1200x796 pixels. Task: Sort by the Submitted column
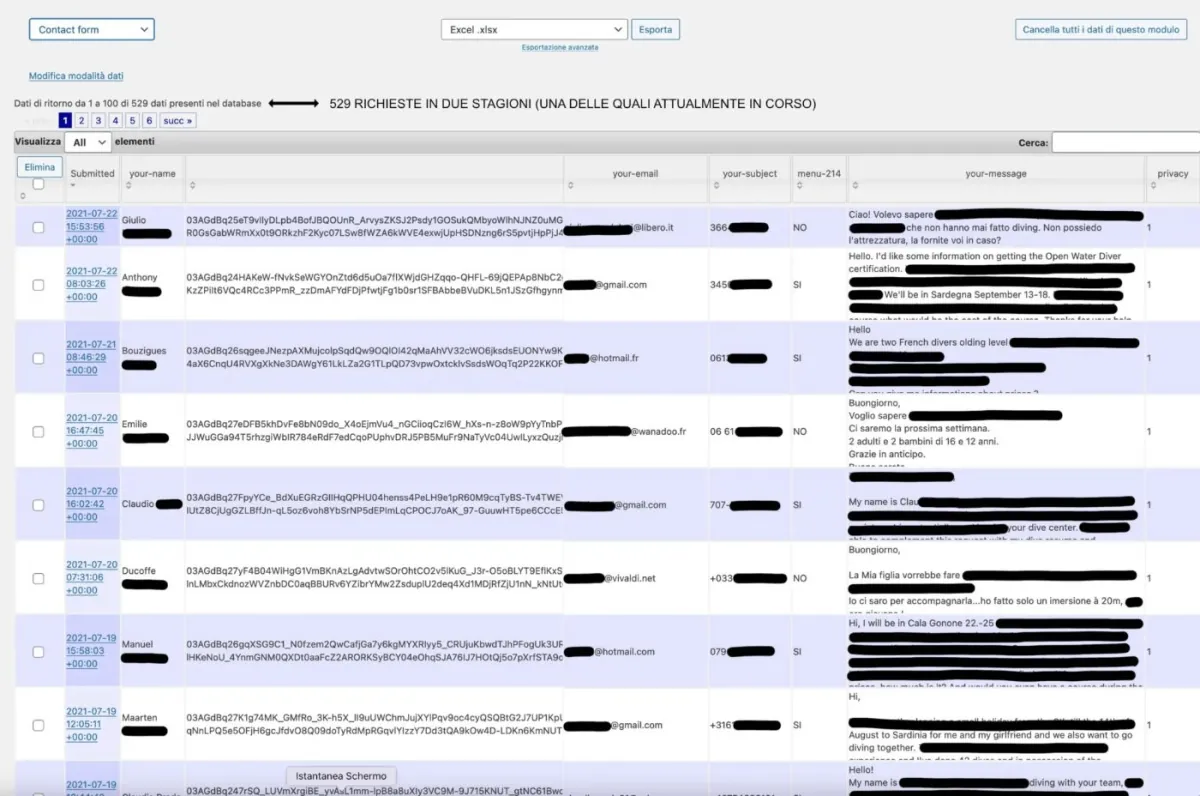tap(93, 173)
